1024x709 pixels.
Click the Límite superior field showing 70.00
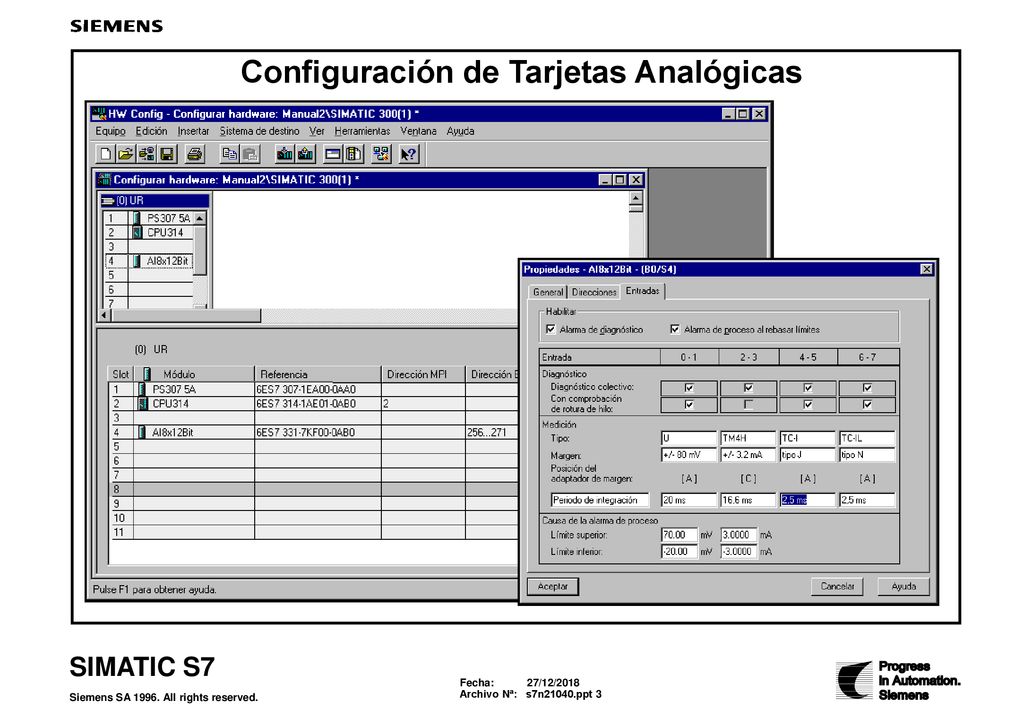point(679,535)
